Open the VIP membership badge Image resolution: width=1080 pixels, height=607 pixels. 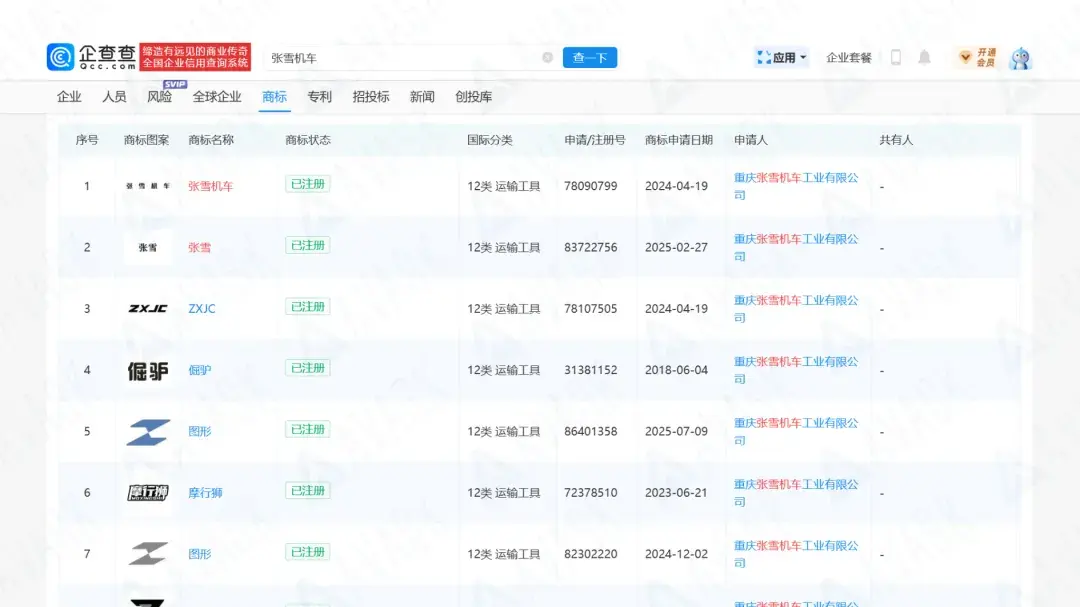click(977, 57)
